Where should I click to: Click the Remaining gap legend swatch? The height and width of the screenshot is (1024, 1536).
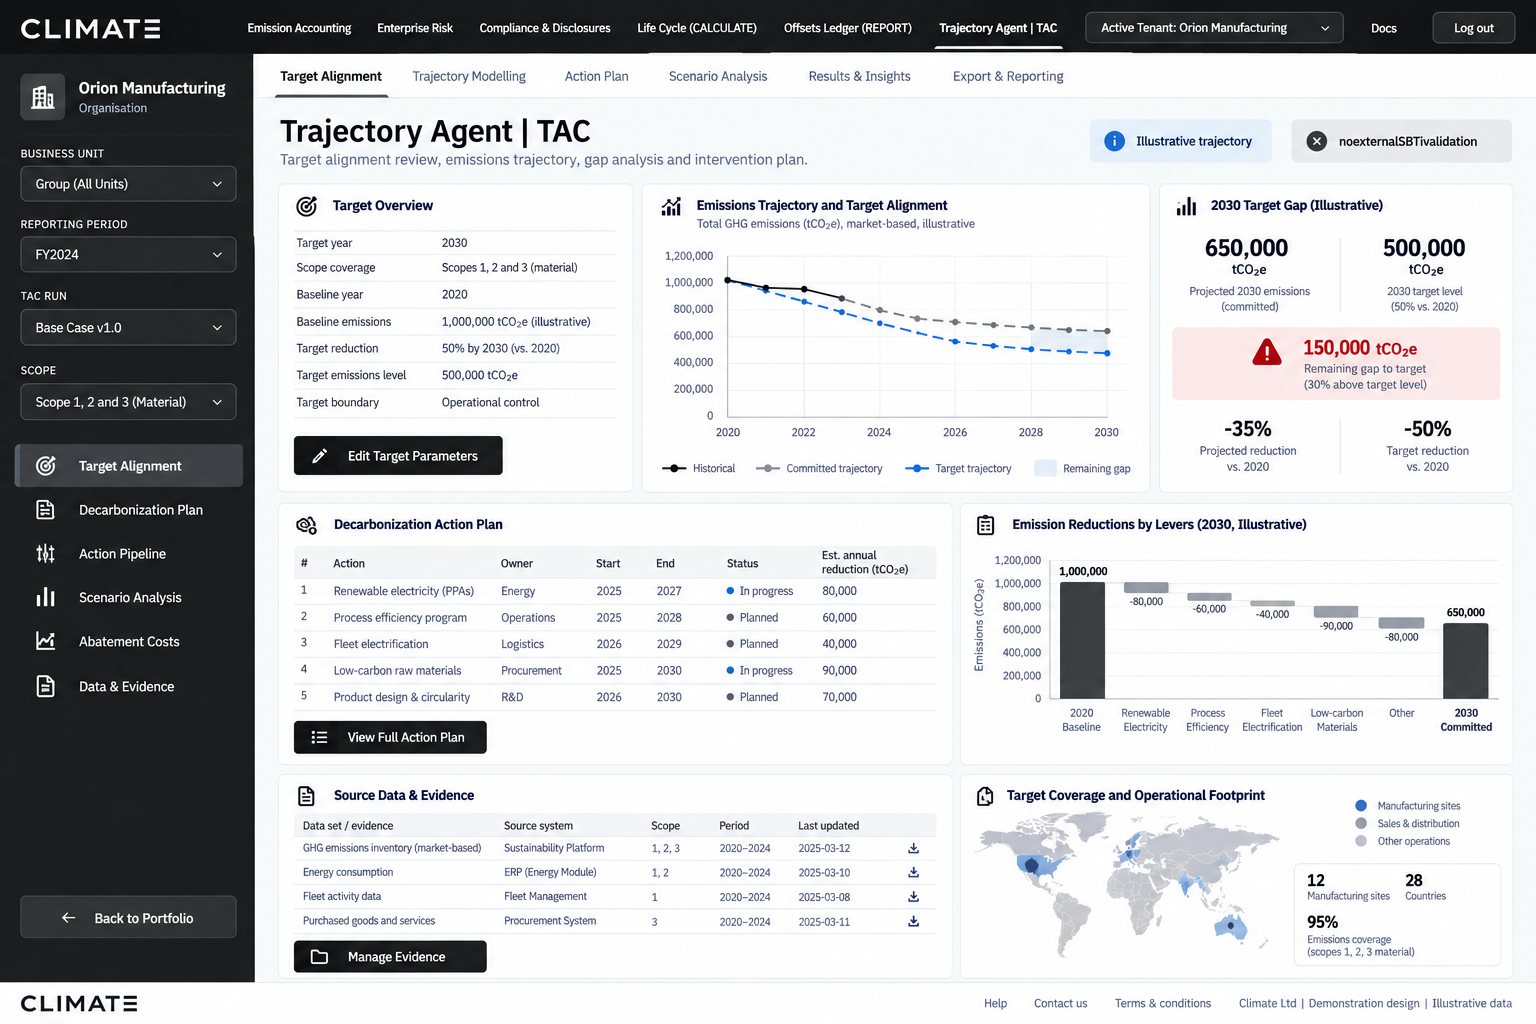(1045, 468)
